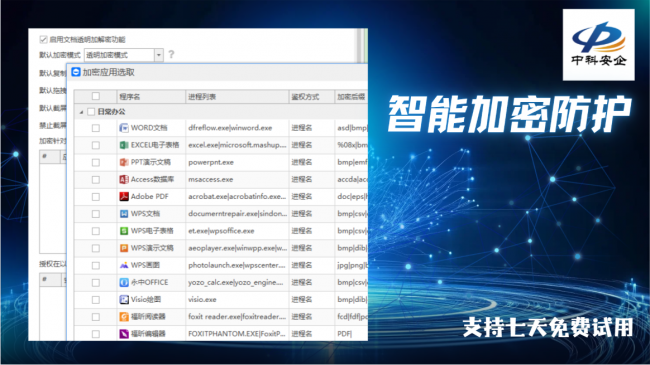Click the WPS画图 program icon
650x365 pixels.
click(124, 265)
